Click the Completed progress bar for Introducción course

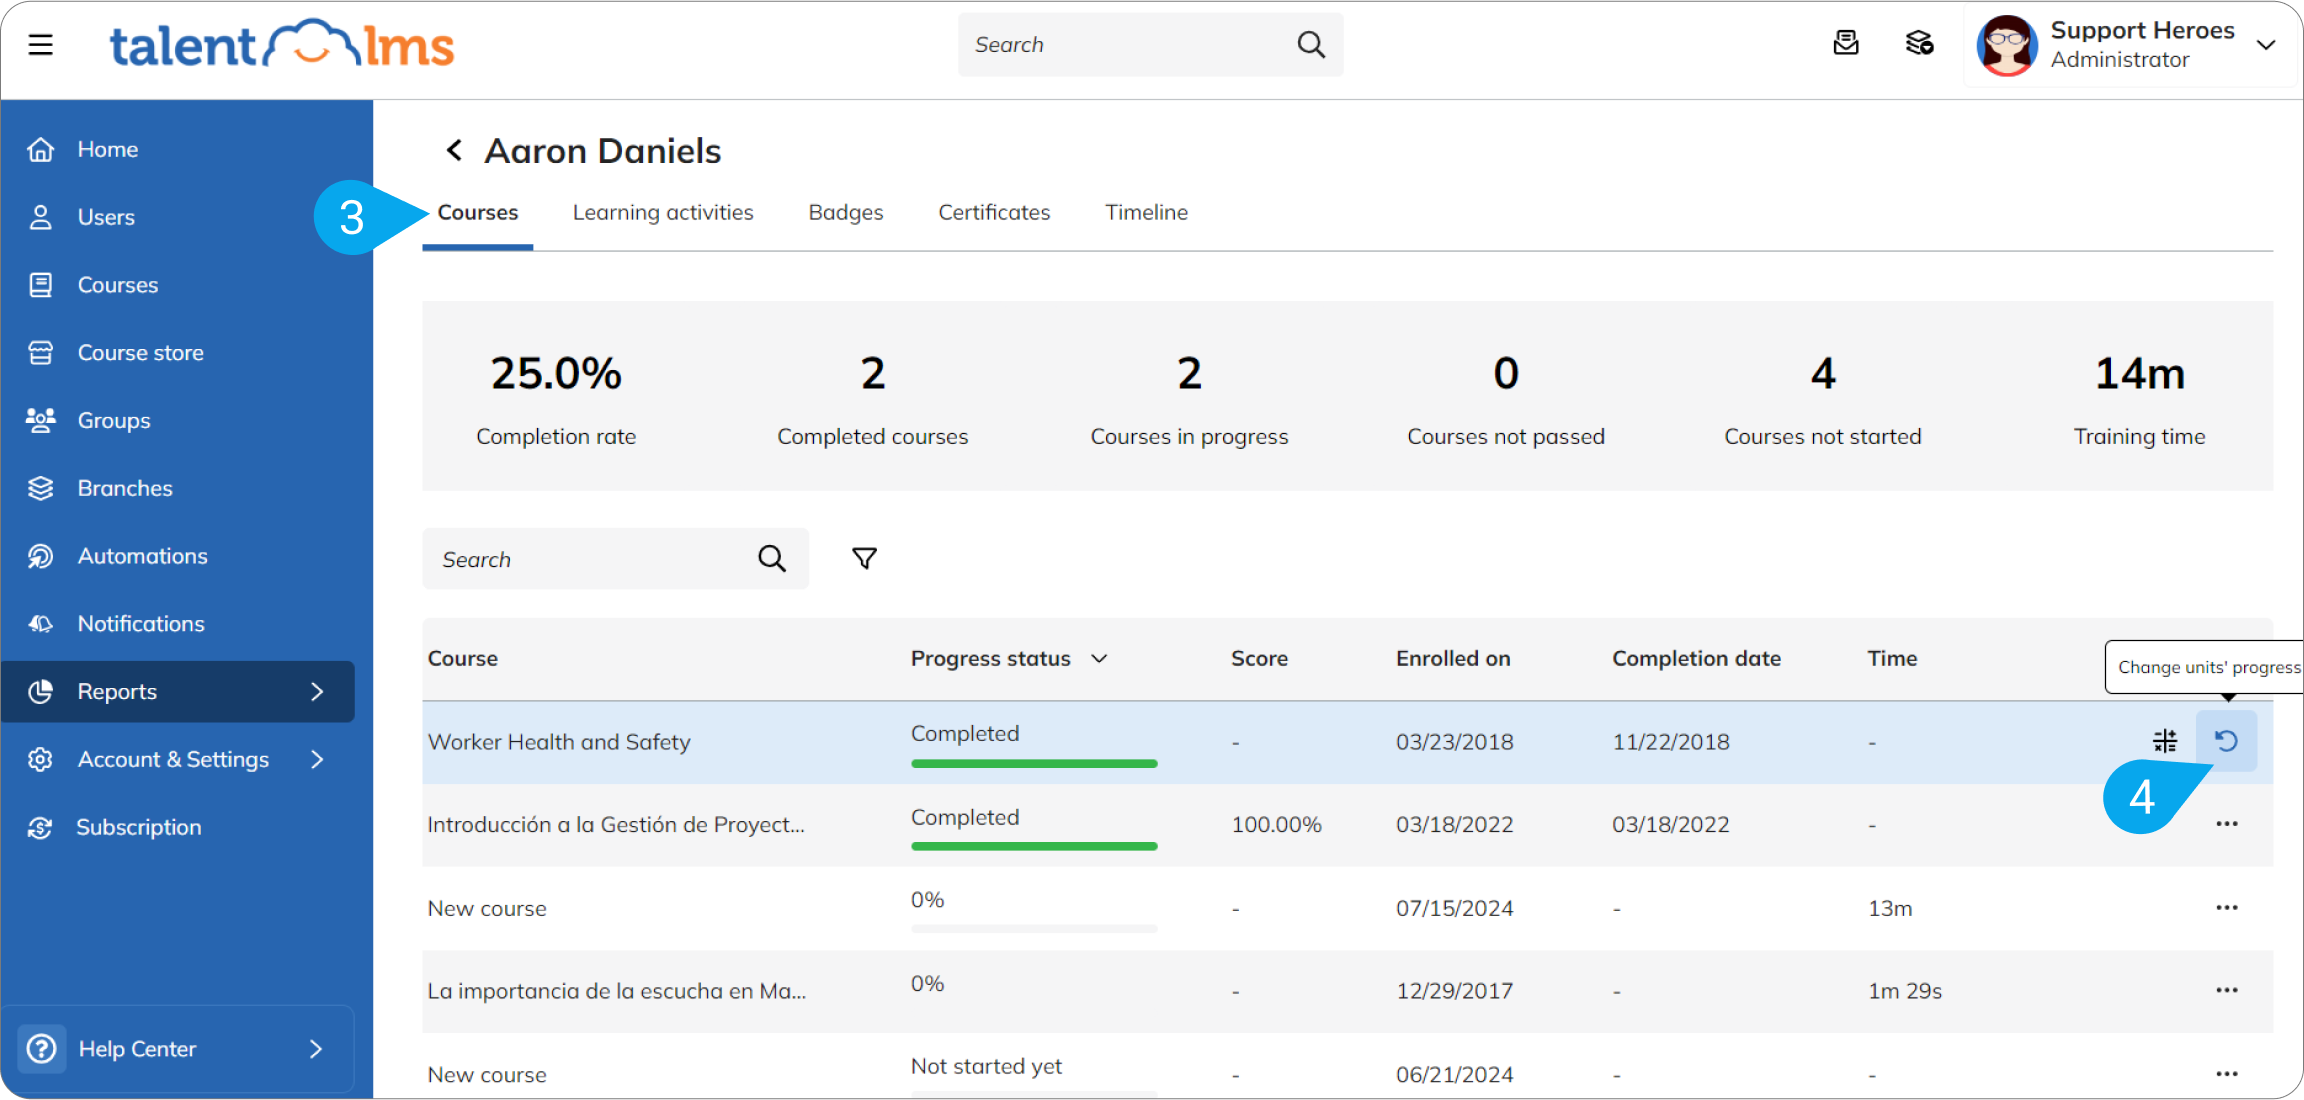[x=1034, y=847]
